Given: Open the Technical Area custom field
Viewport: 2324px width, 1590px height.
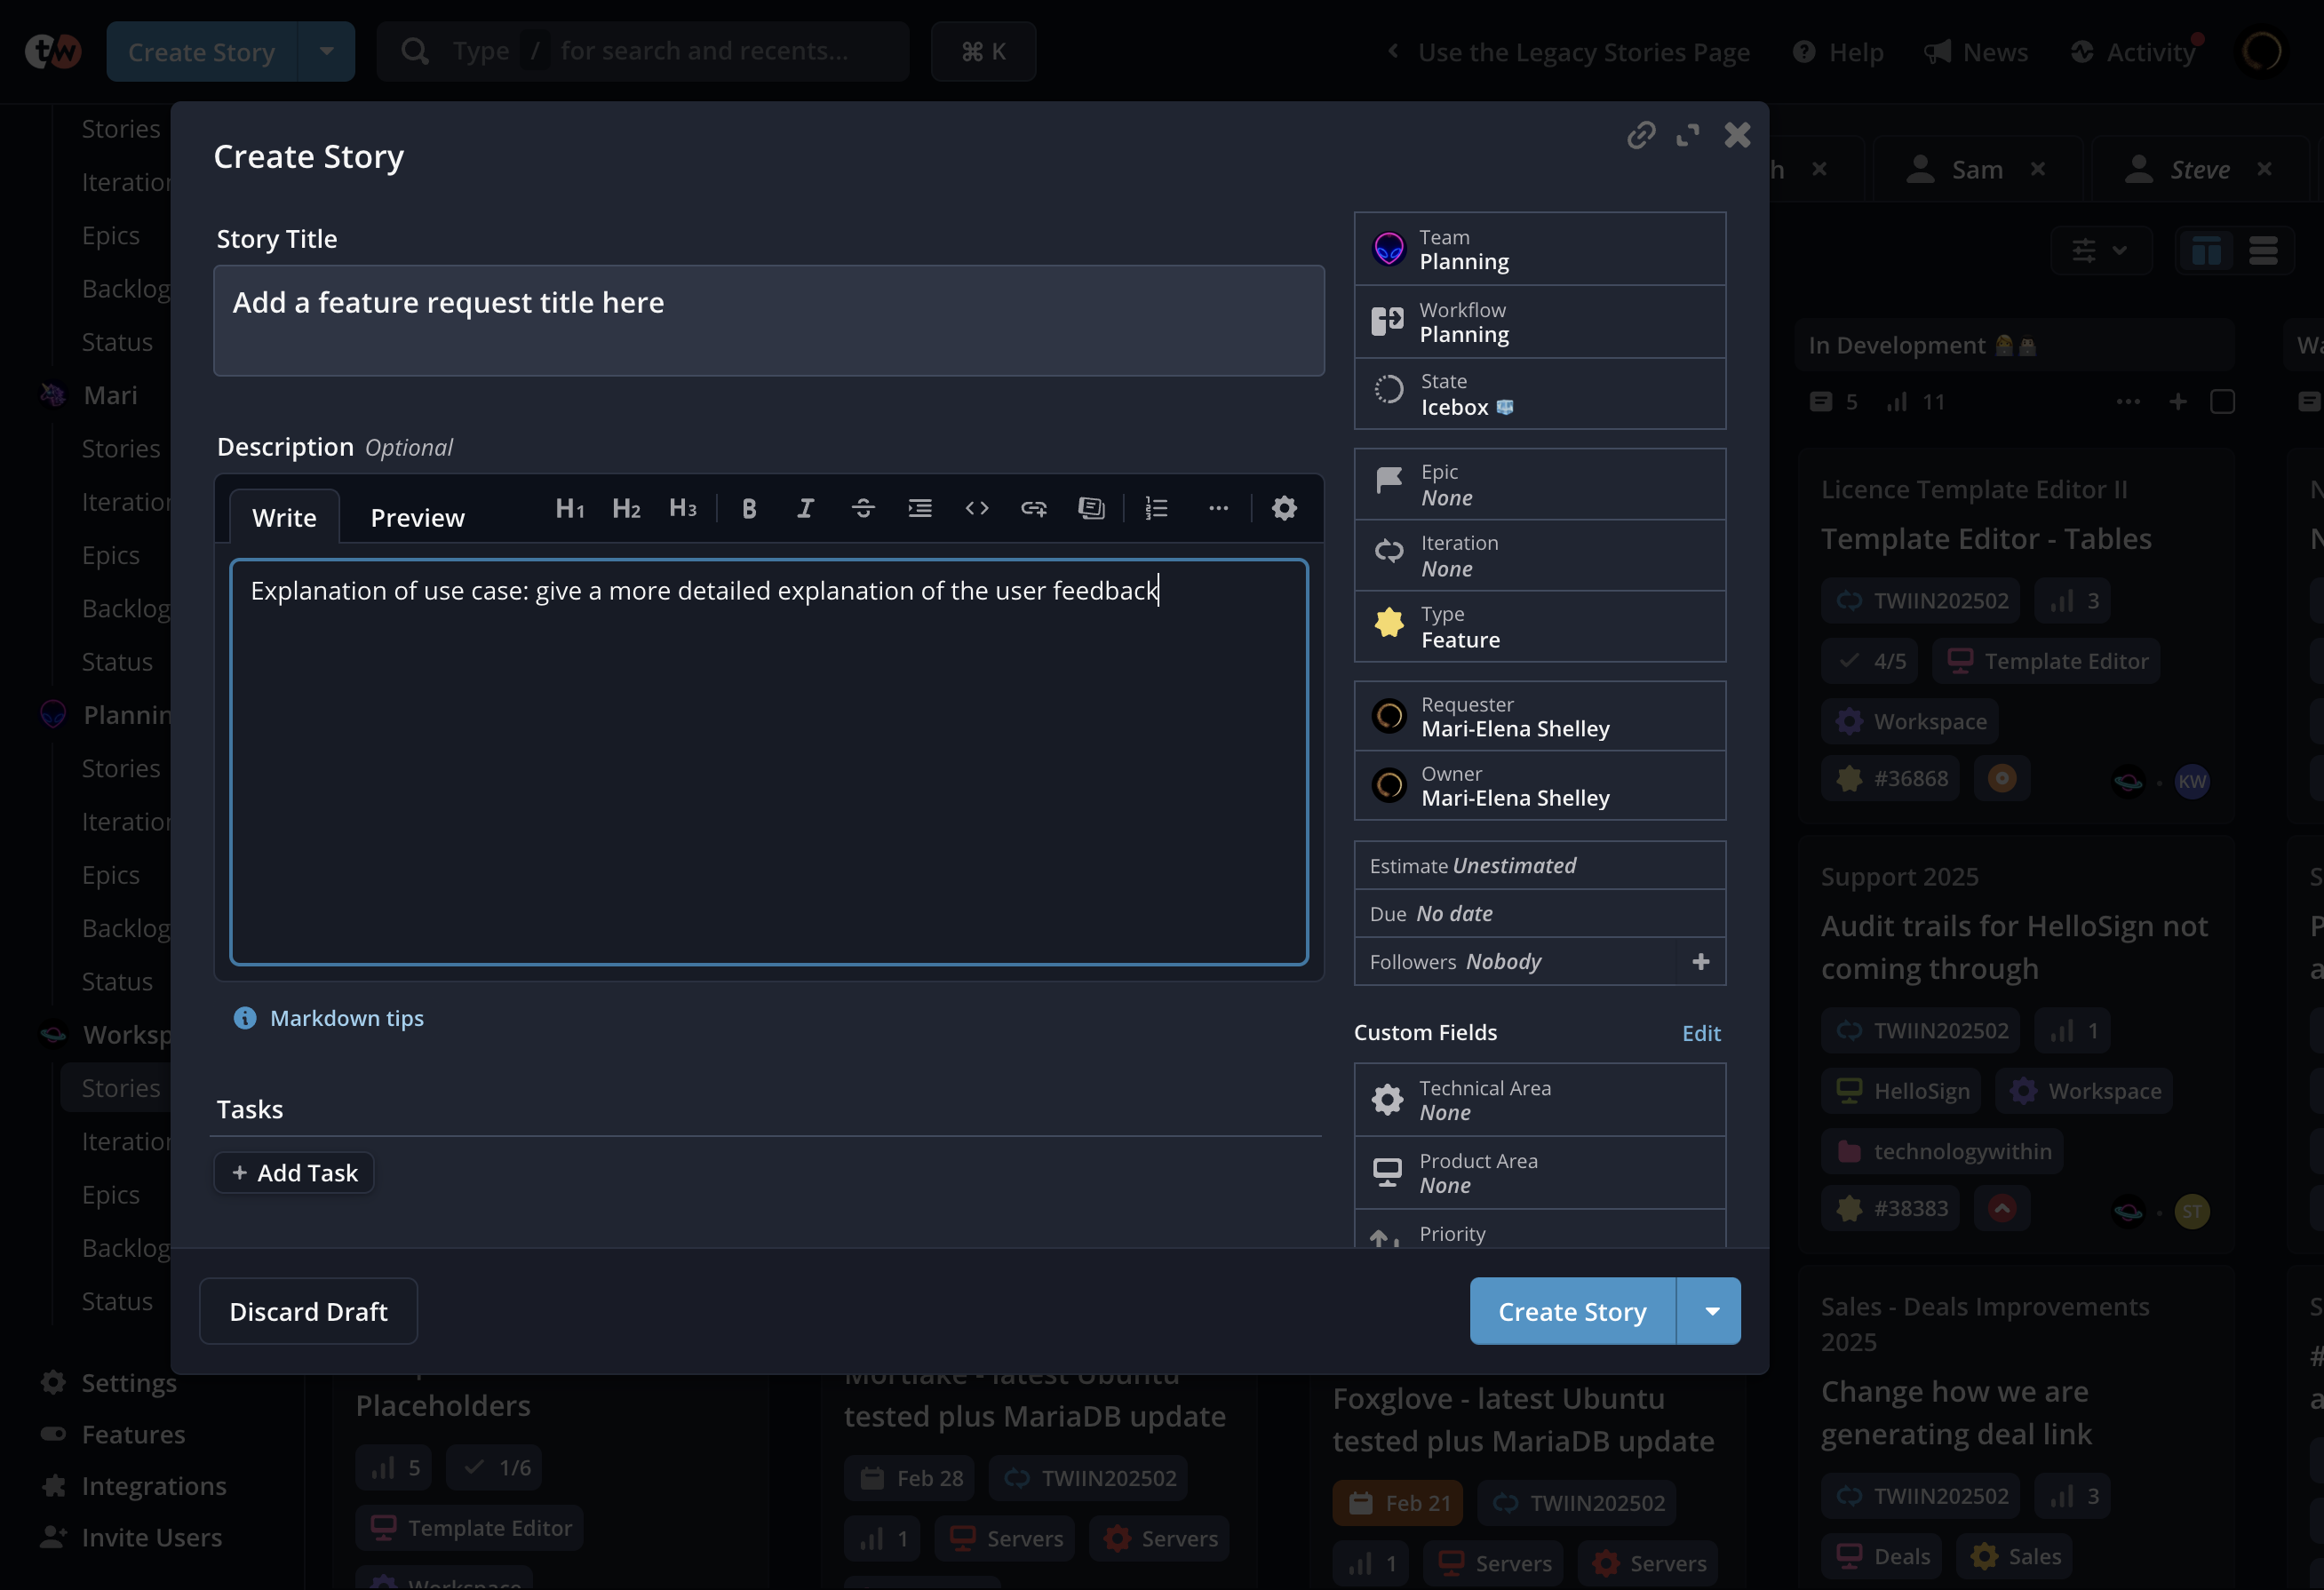Looking at the screenshot, I should (1540, 1100).
